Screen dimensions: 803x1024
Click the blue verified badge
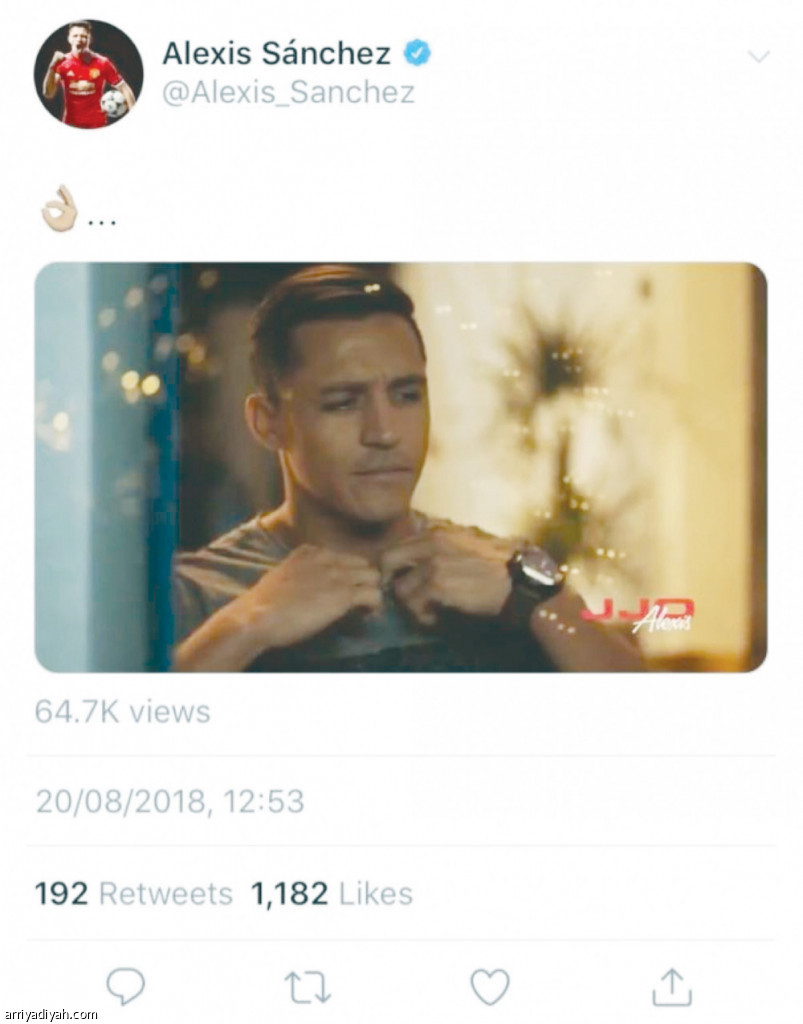point(417,53)
